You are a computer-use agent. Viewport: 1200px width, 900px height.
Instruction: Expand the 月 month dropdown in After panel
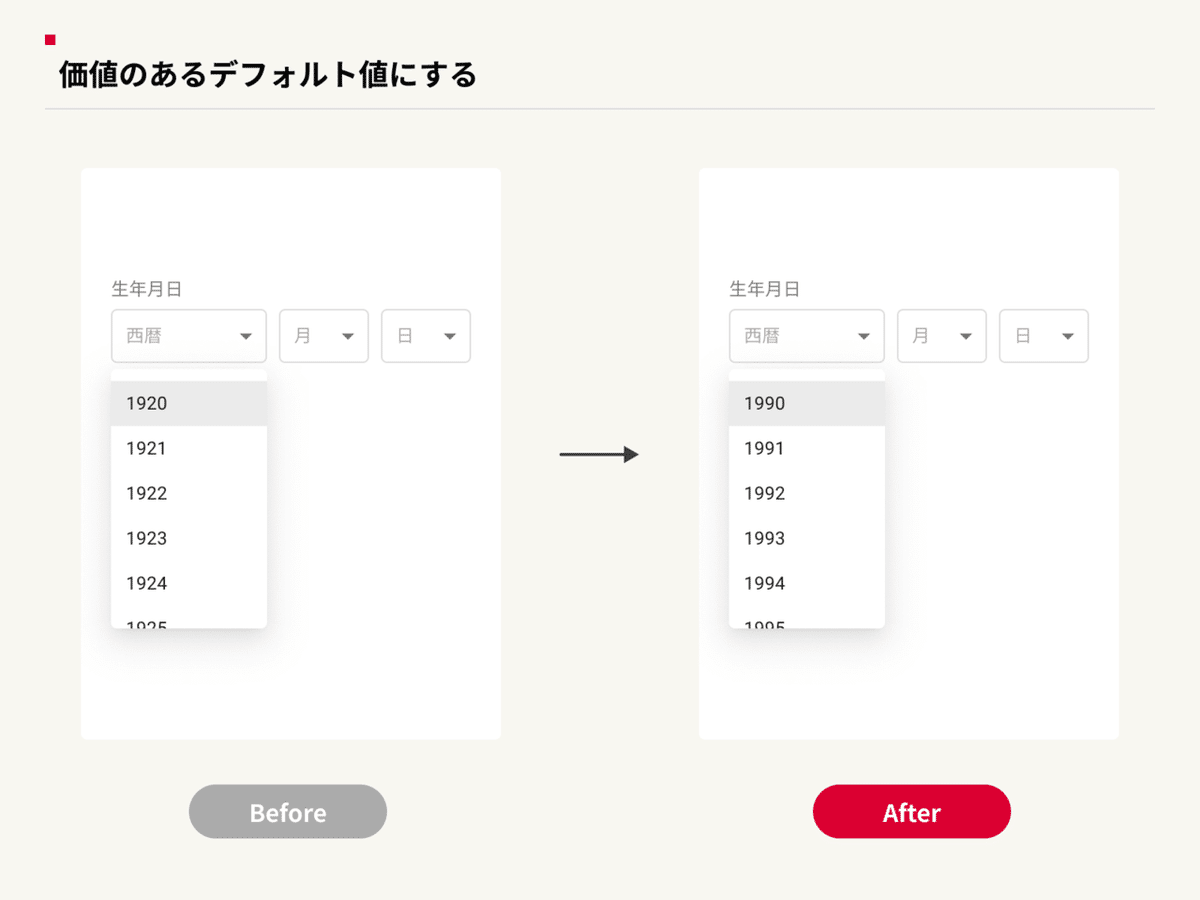click(942, 336)
